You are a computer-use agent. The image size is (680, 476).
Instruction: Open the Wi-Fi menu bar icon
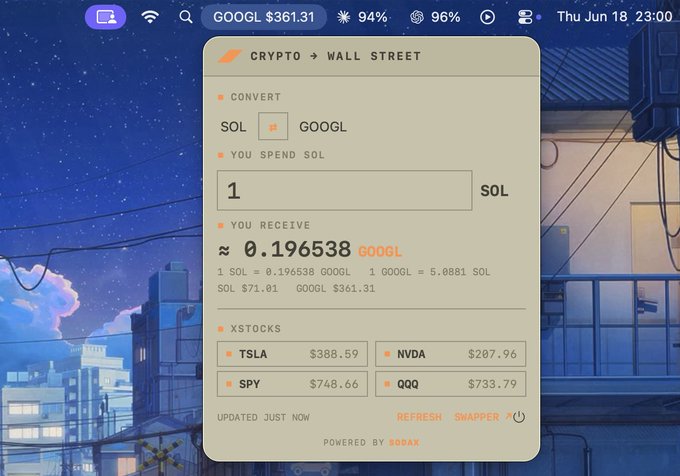point(150,17)
